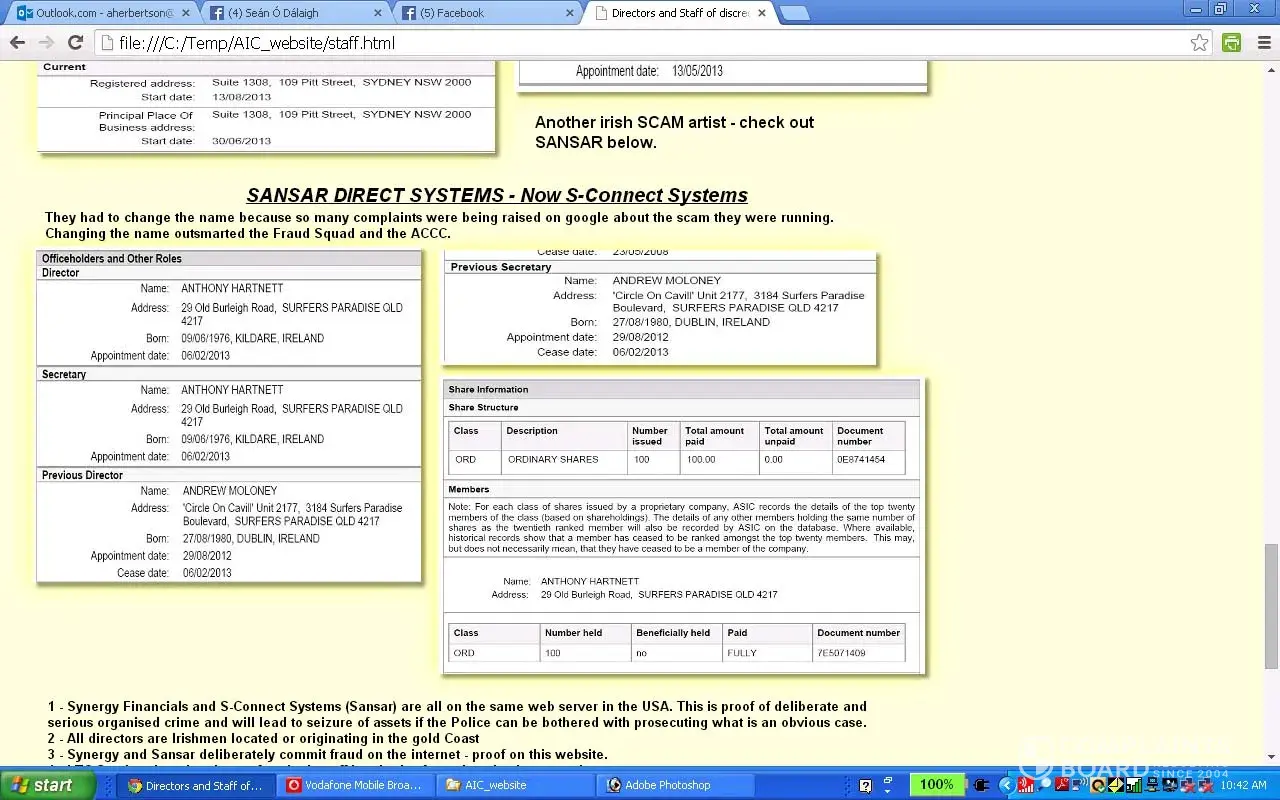1280x800 pixels.
Task: Click the vertical scrollbar thumb
Action: [x=1271, y=606]
